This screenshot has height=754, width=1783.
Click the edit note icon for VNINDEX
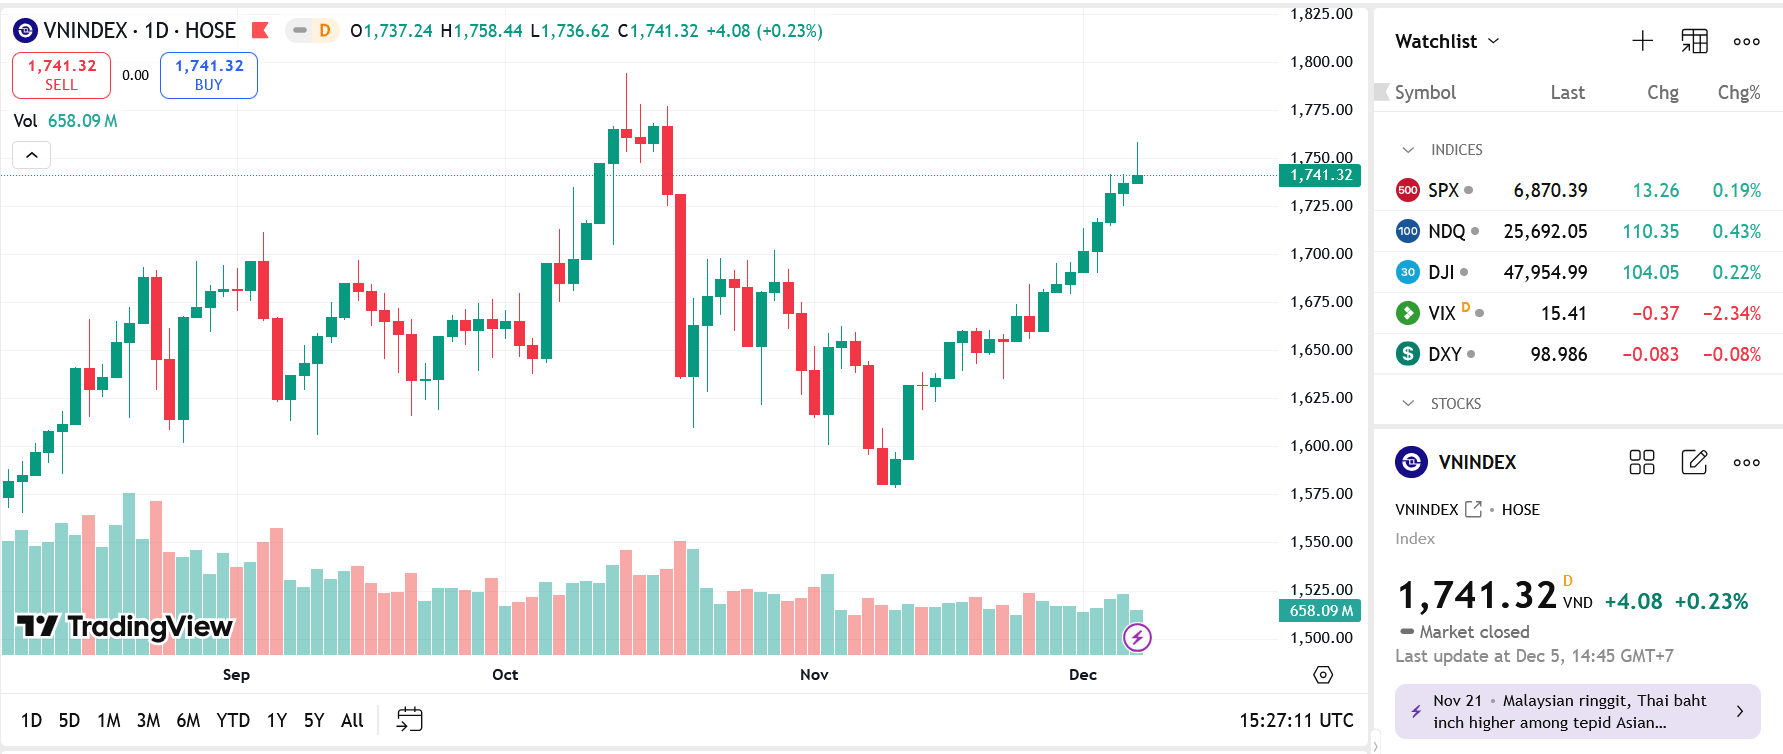point(1694,462)
